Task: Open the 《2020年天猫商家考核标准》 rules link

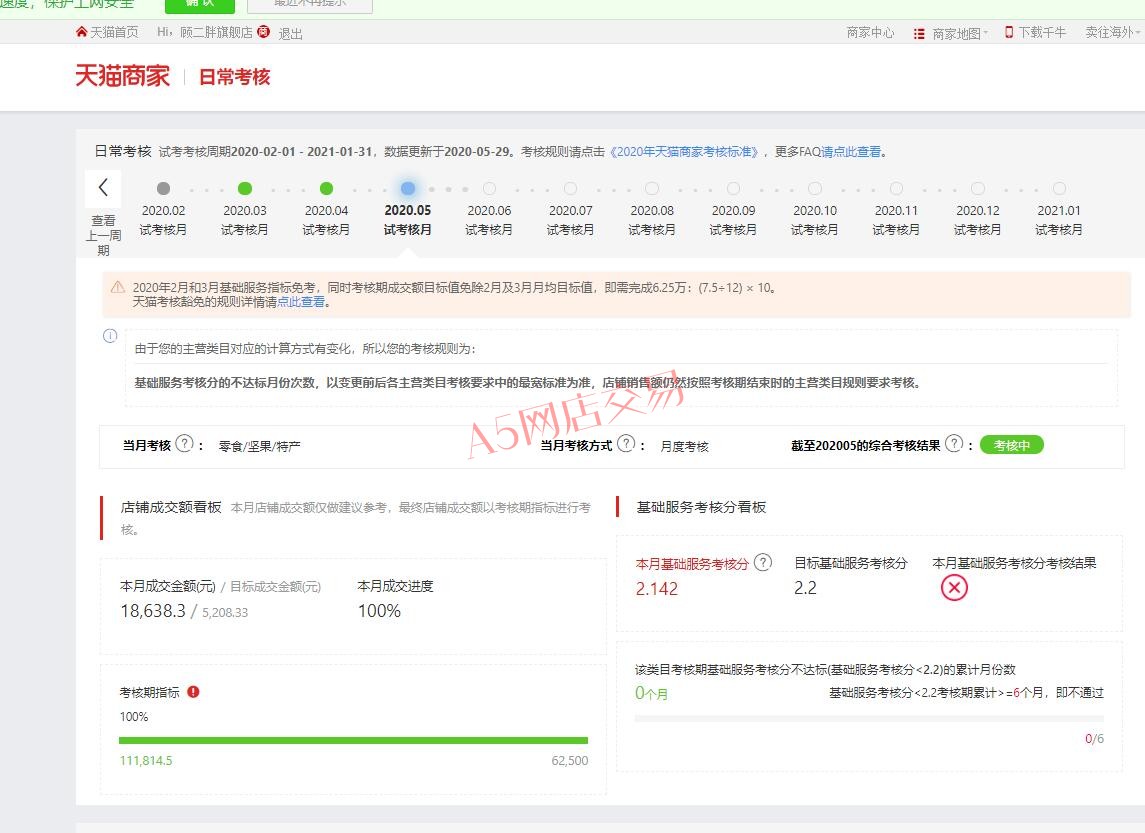Action: coord(683,152)
